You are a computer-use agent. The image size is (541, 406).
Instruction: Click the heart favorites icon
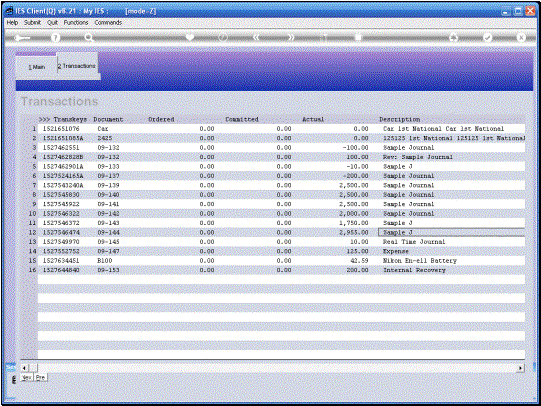tap(190, 37)
